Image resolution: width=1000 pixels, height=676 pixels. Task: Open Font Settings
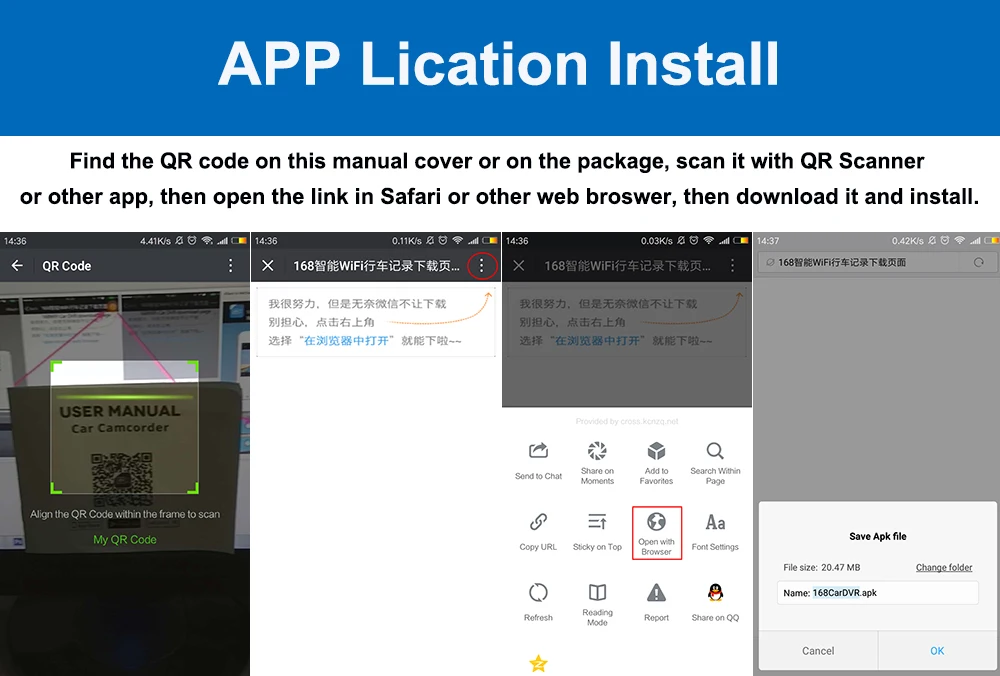point(715,532)
